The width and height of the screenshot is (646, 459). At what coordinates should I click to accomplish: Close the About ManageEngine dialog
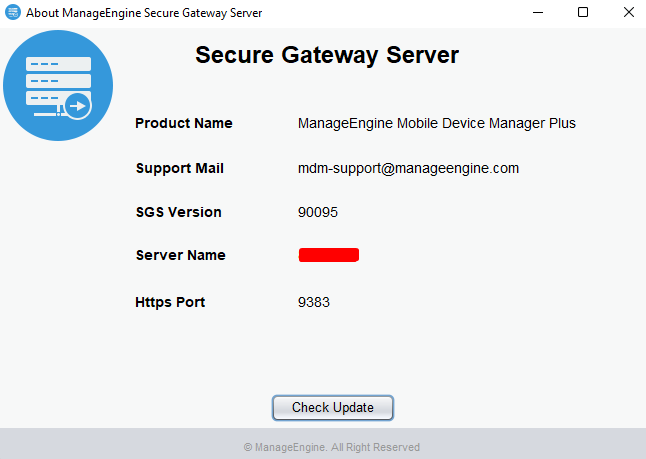pyautogui.click(x=628, y=12)
